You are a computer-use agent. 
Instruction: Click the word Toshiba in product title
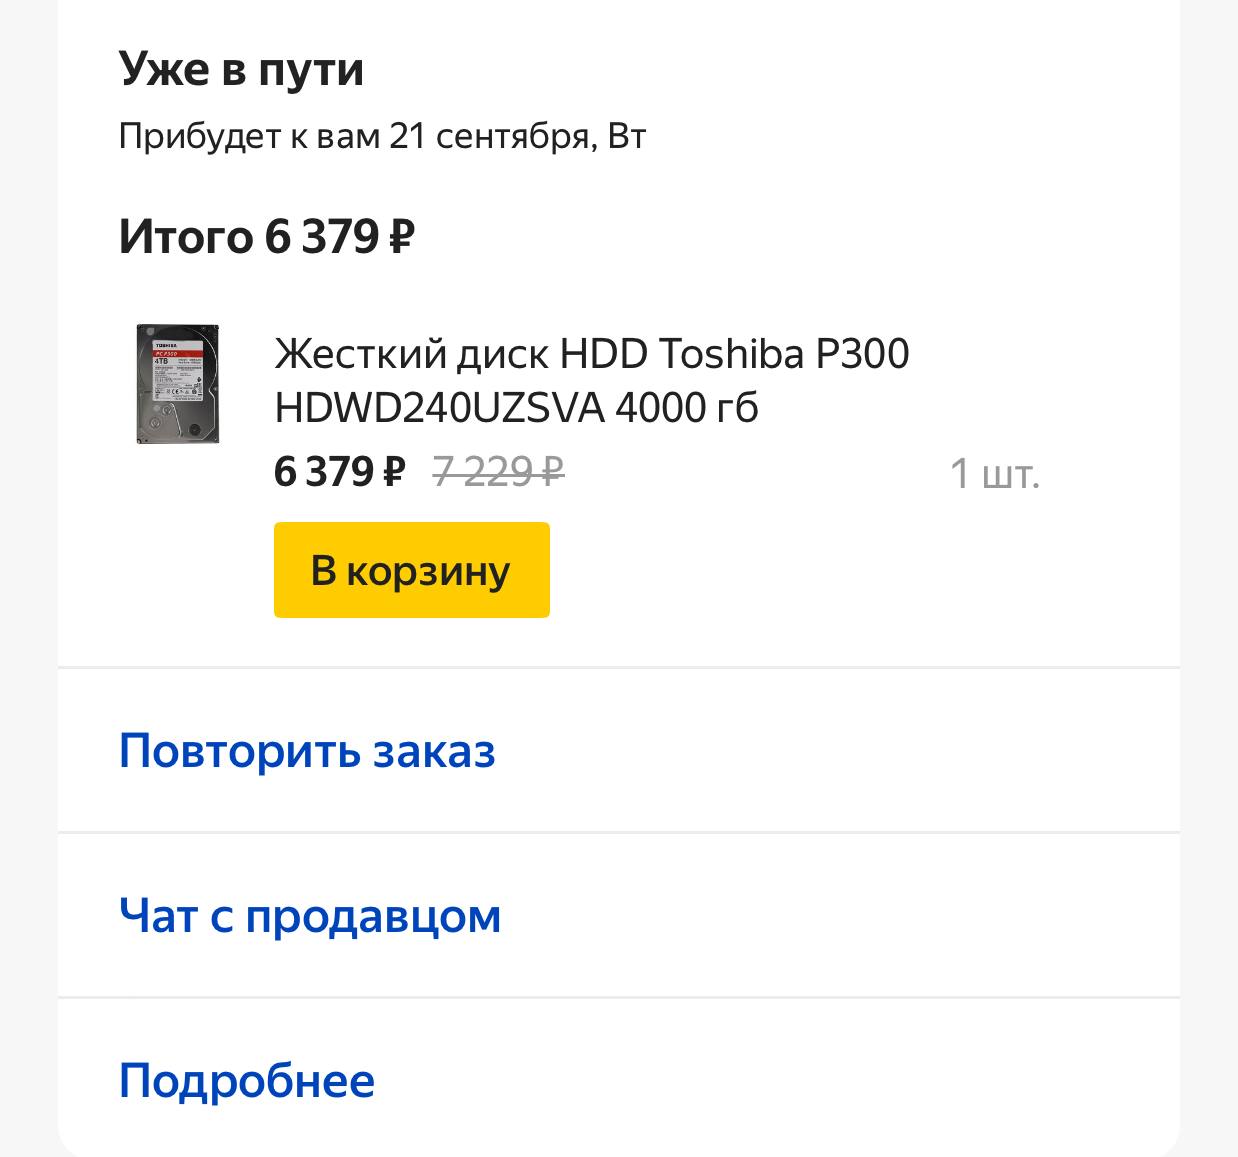pyautogui.click(x=731, y=354)
